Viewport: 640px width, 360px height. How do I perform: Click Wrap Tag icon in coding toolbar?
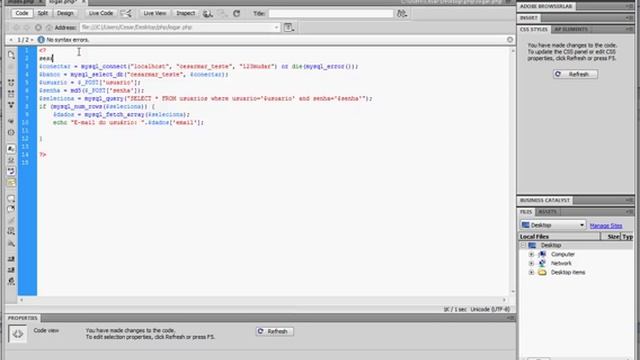click(x=11, y=221)
